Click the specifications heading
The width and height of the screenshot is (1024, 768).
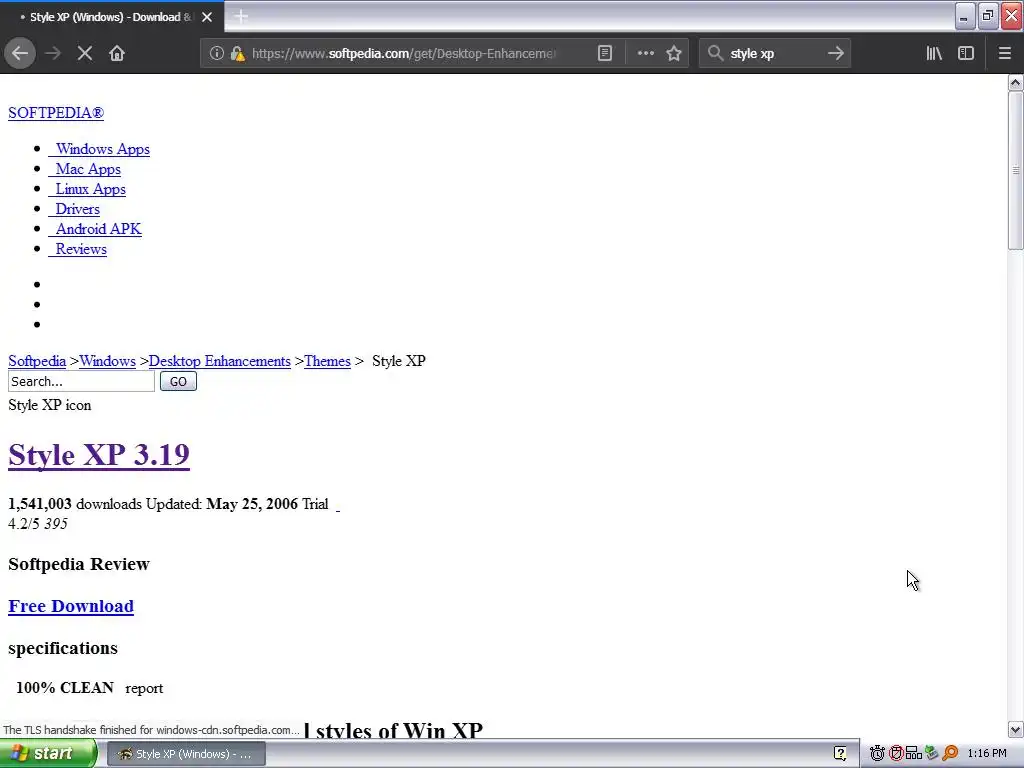(63, 648)
